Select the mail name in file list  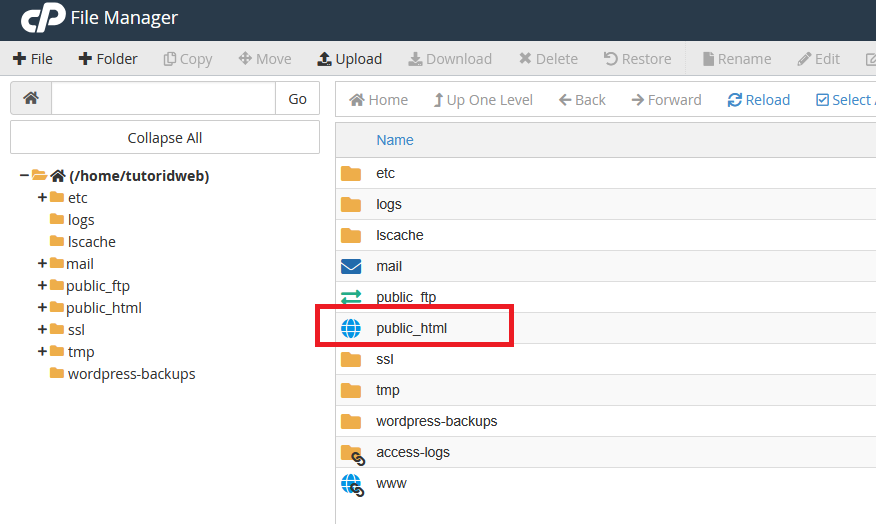(x=389, y=266)
